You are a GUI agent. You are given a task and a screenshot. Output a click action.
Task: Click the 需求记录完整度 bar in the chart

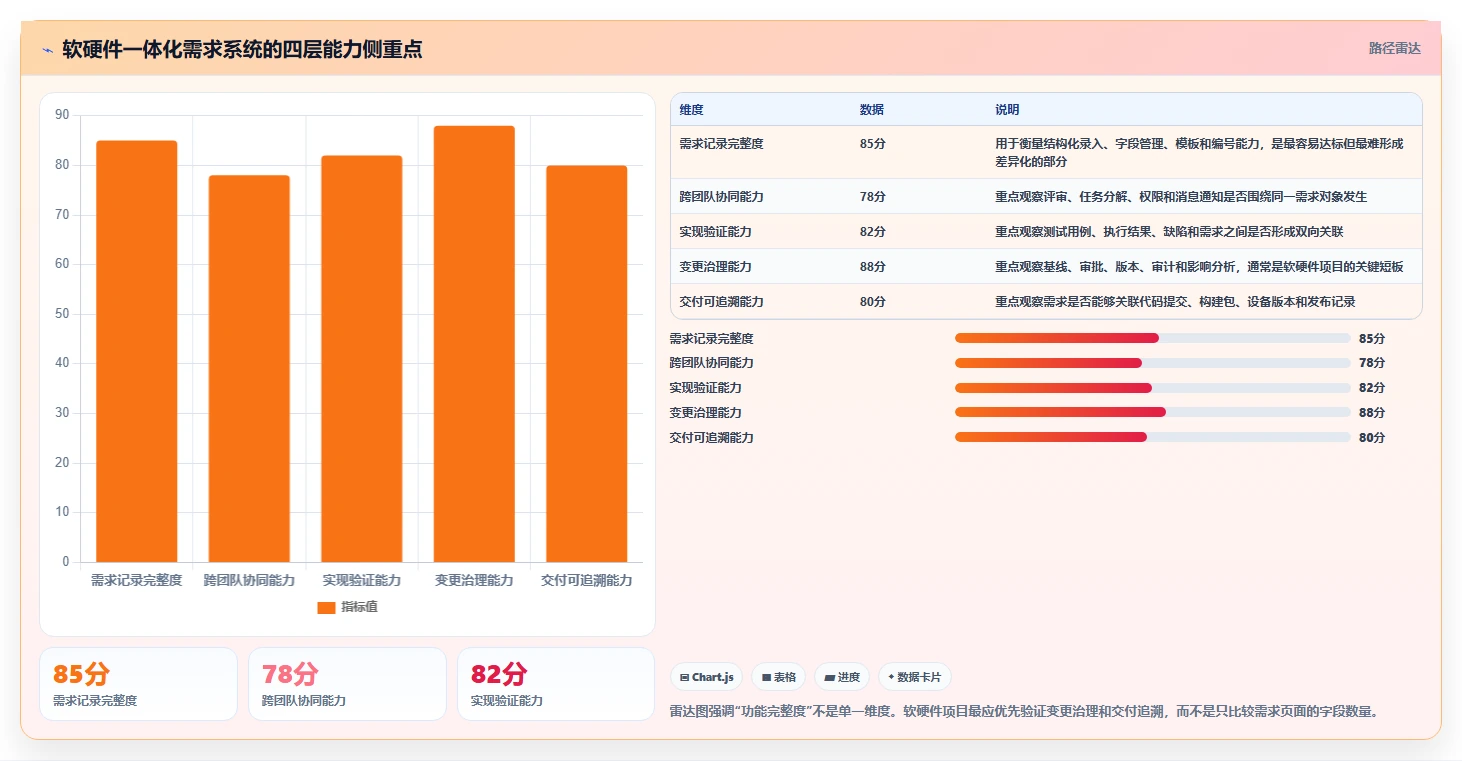coord(137,351)
